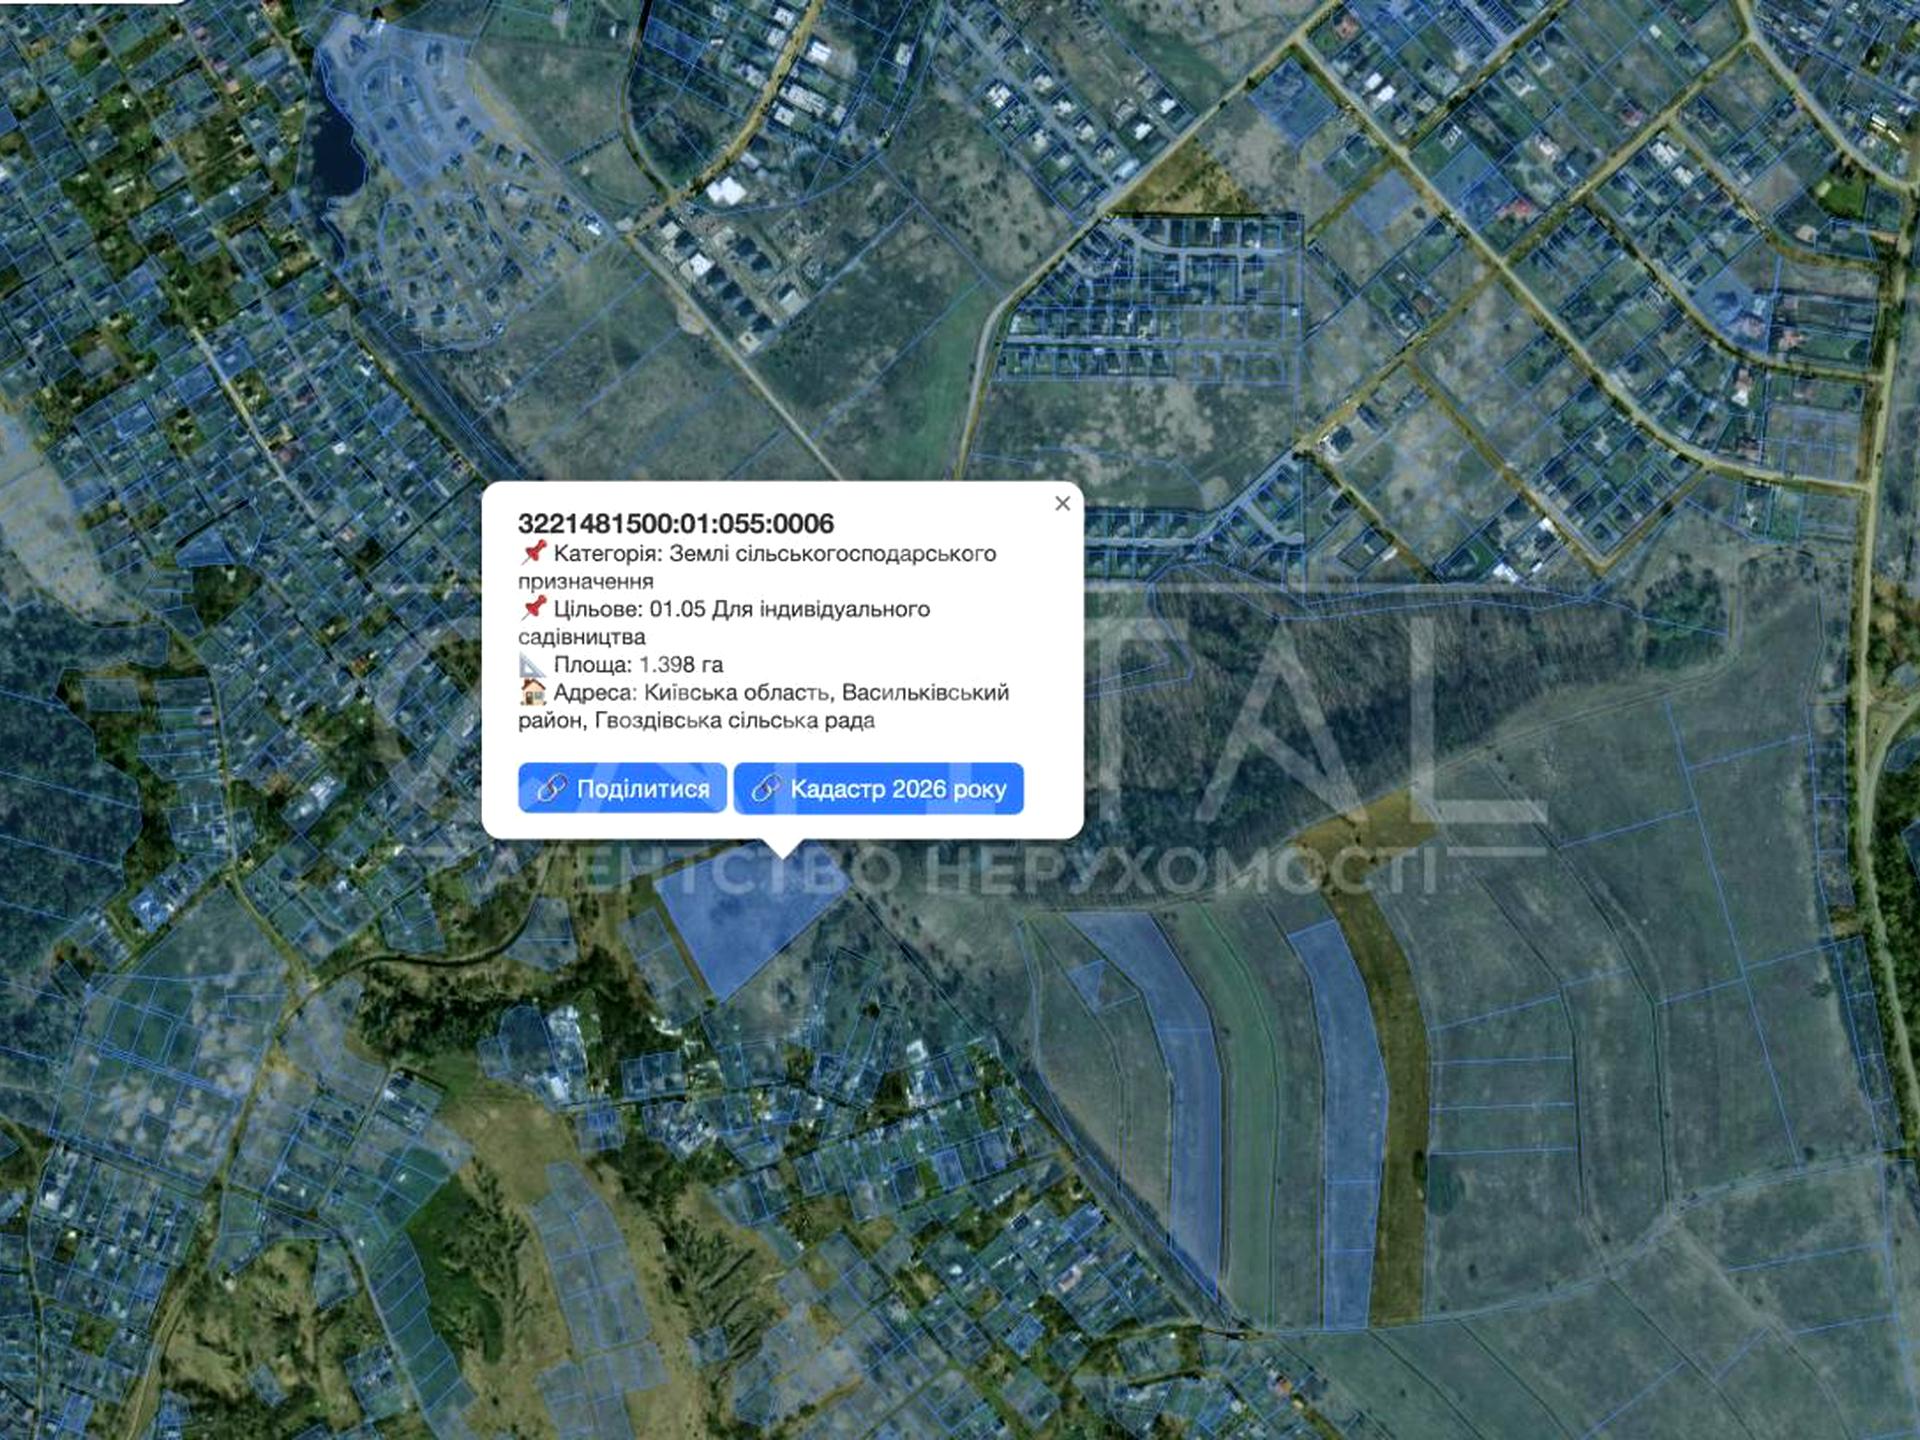The image size is (1920, 1440).
Task: Select cadastral number 3221481500:01:055:0006 heading
Action: point(676,523)
